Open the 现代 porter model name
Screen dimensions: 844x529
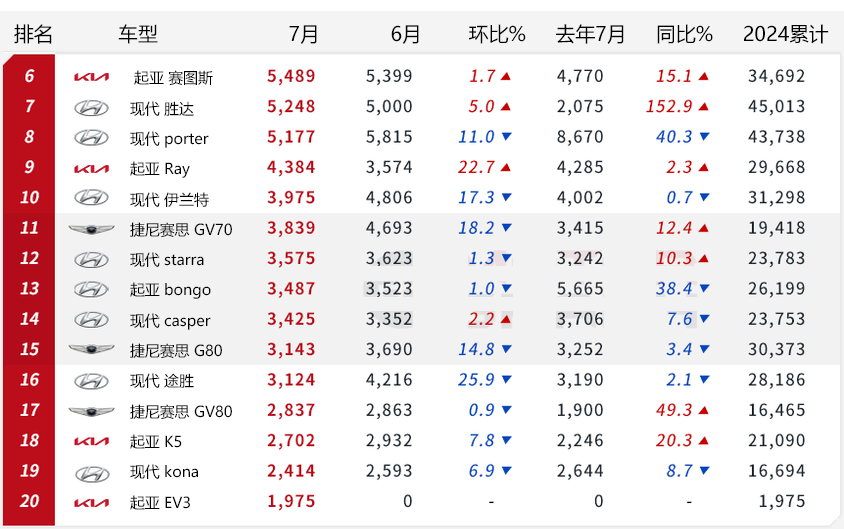click(169, 139)
